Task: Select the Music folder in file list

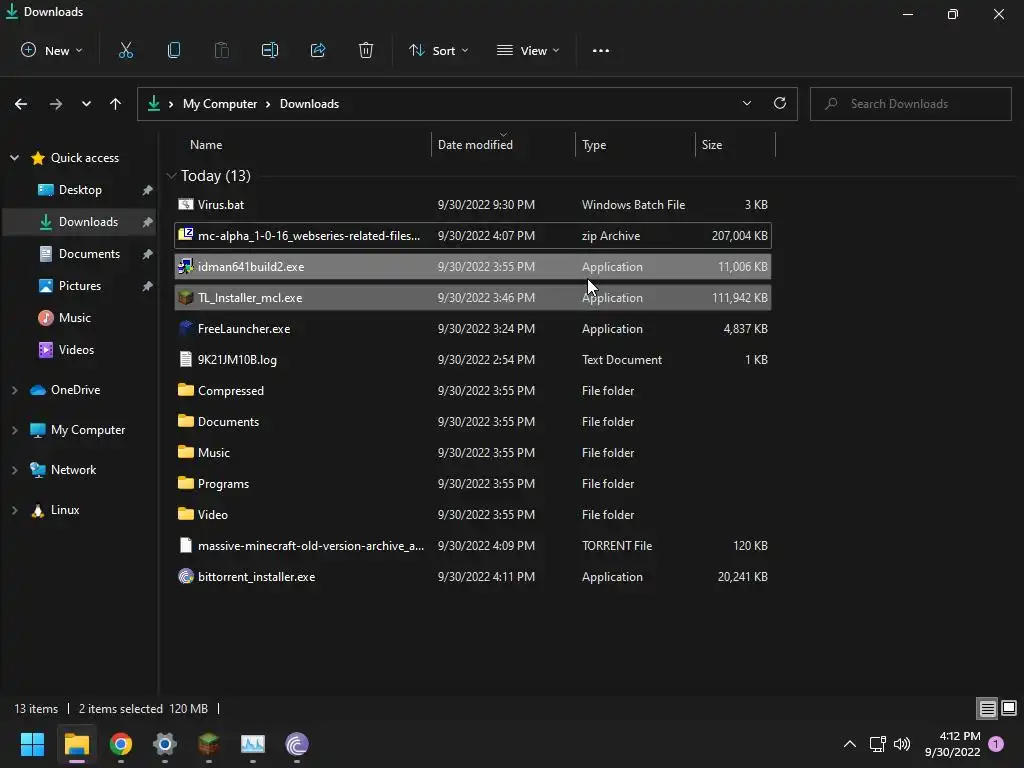Action: tap(473, 453)
